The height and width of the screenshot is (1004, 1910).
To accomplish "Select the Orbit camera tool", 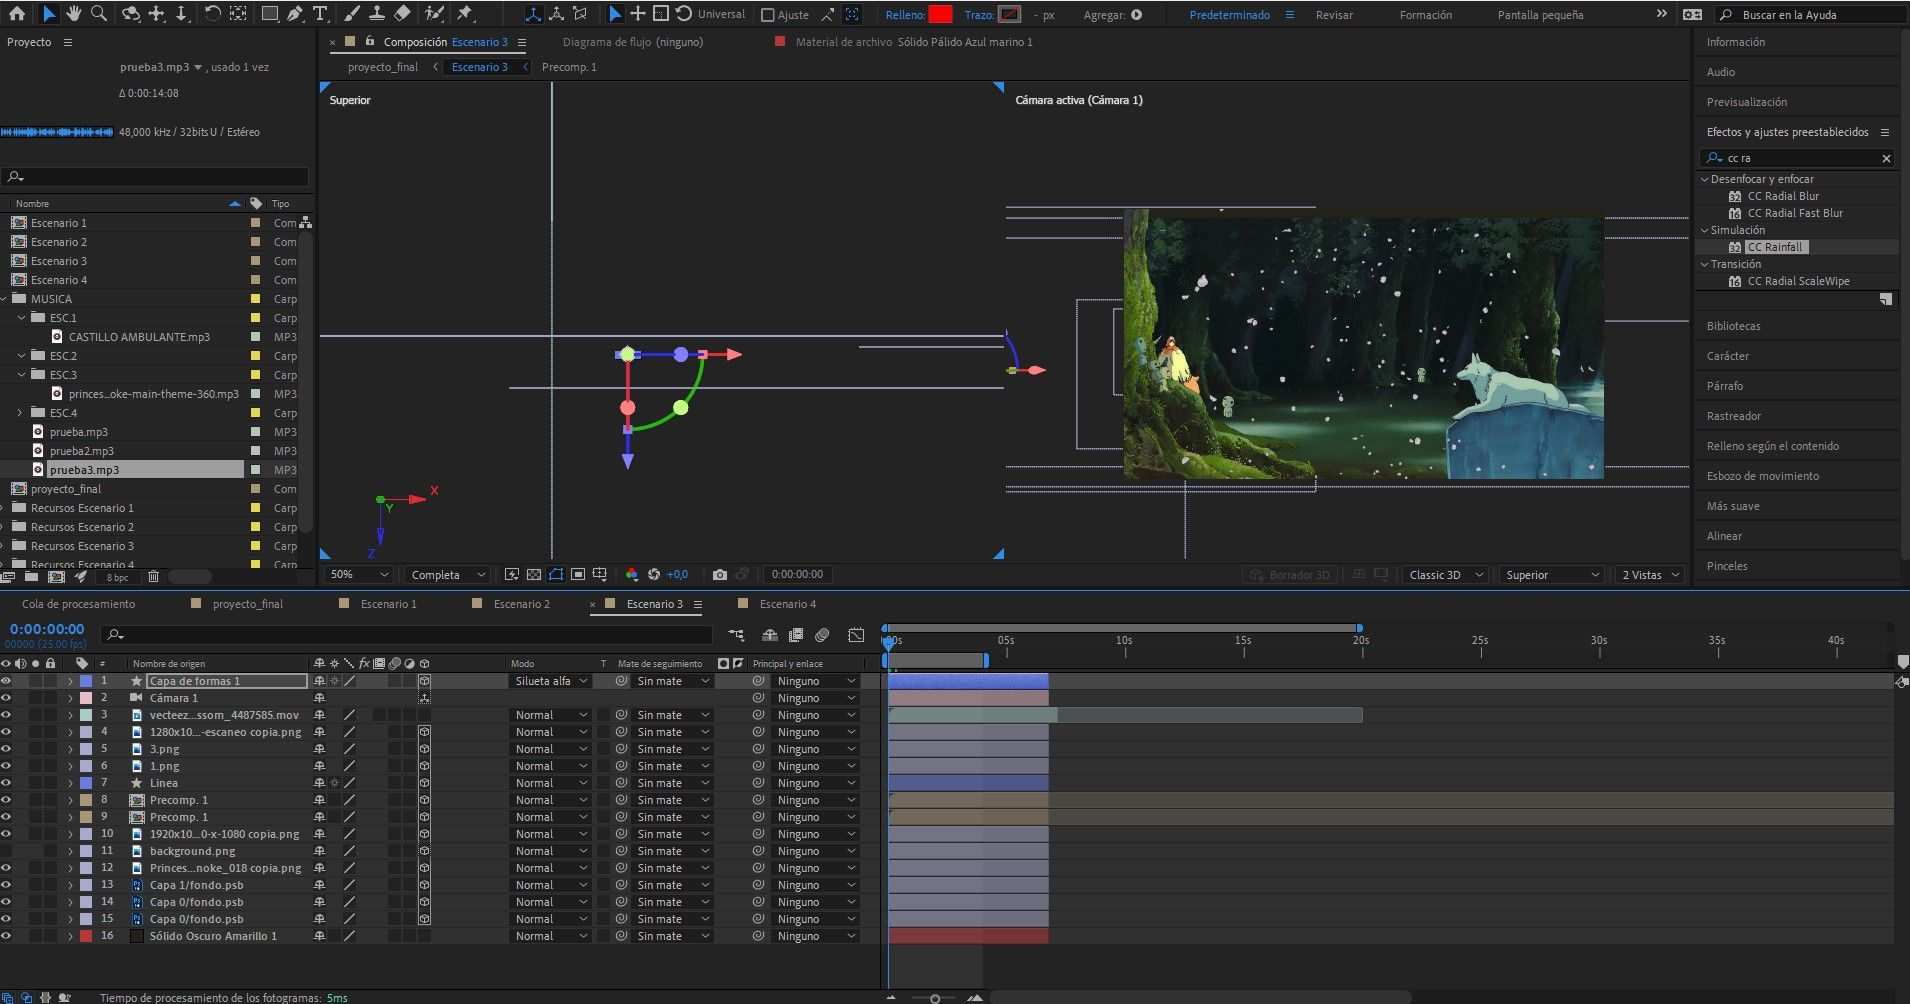I will click(x=131, y=14).
